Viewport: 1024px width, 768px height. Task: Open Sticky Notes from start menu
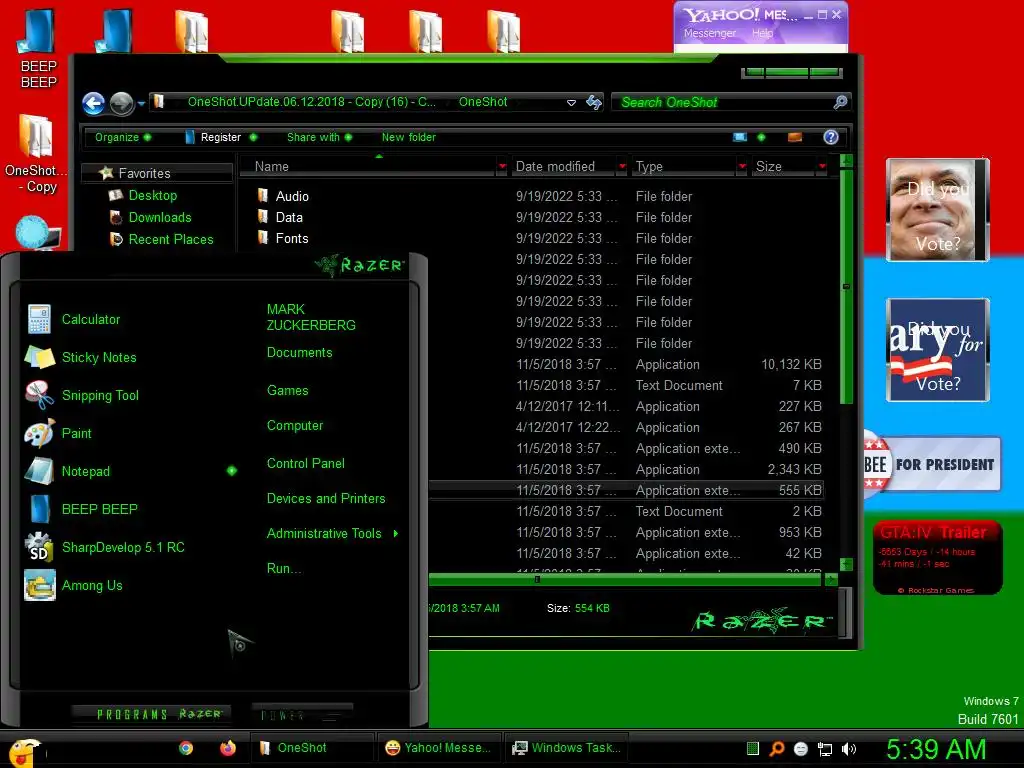tap(99, 357)
